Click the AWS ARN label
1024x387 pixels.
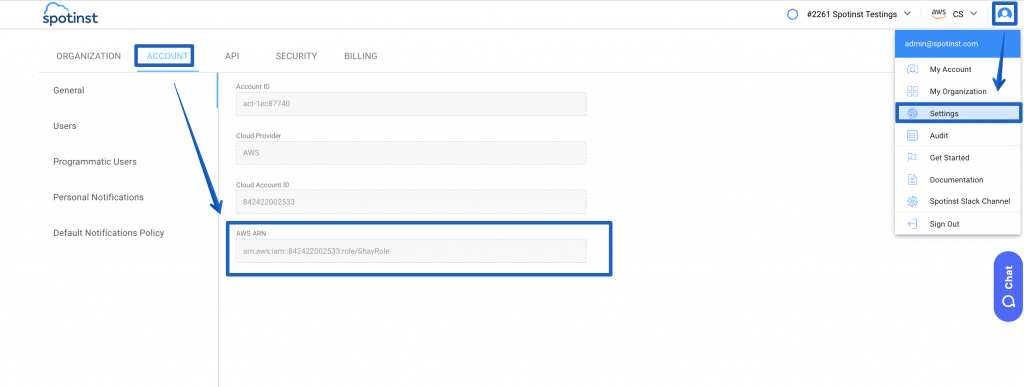(x=251, y=233)
